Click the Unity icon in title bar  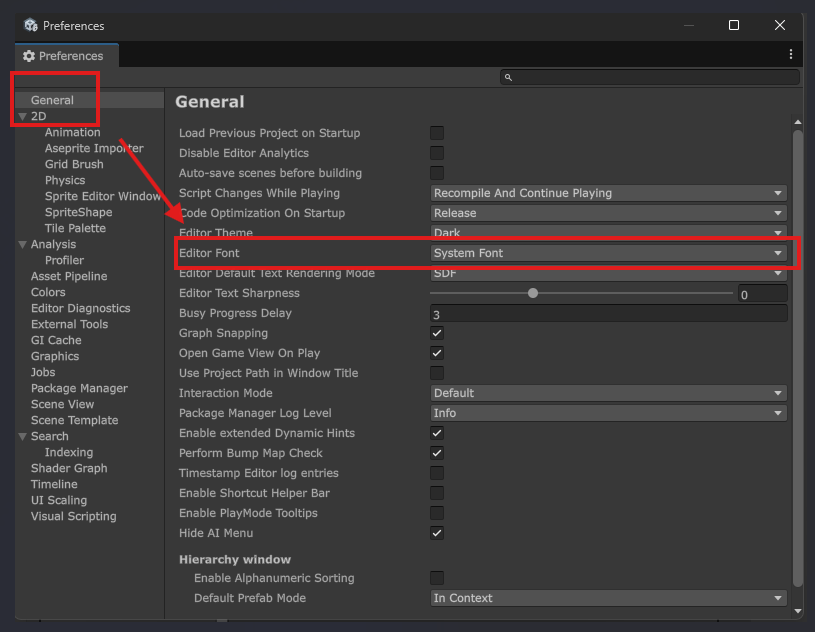(31, 25)
